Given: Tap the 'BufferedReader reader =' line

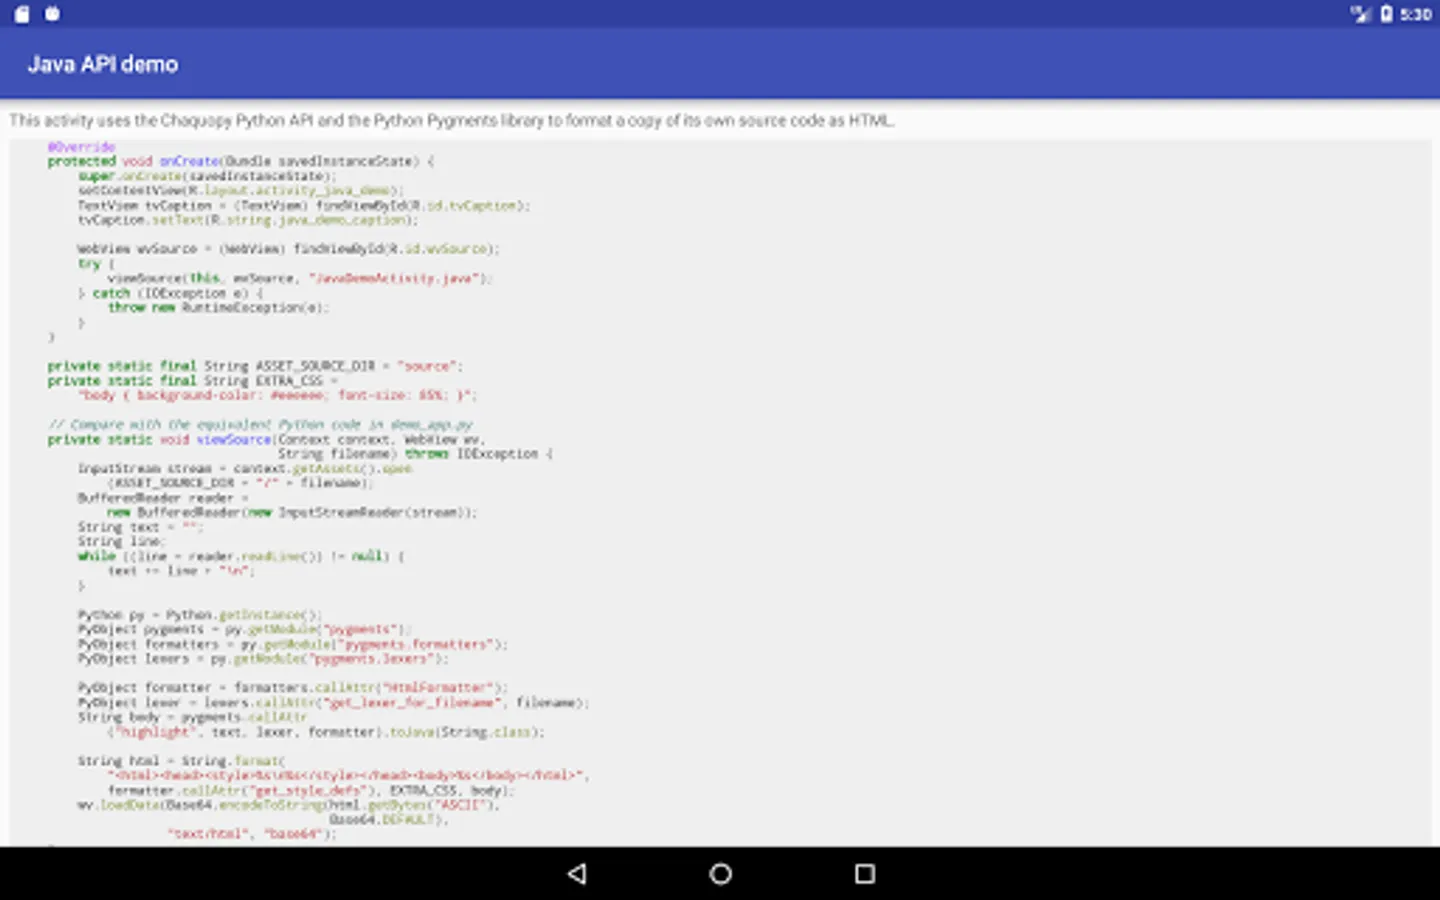Looking at the screenshot, I should [163, 498].
